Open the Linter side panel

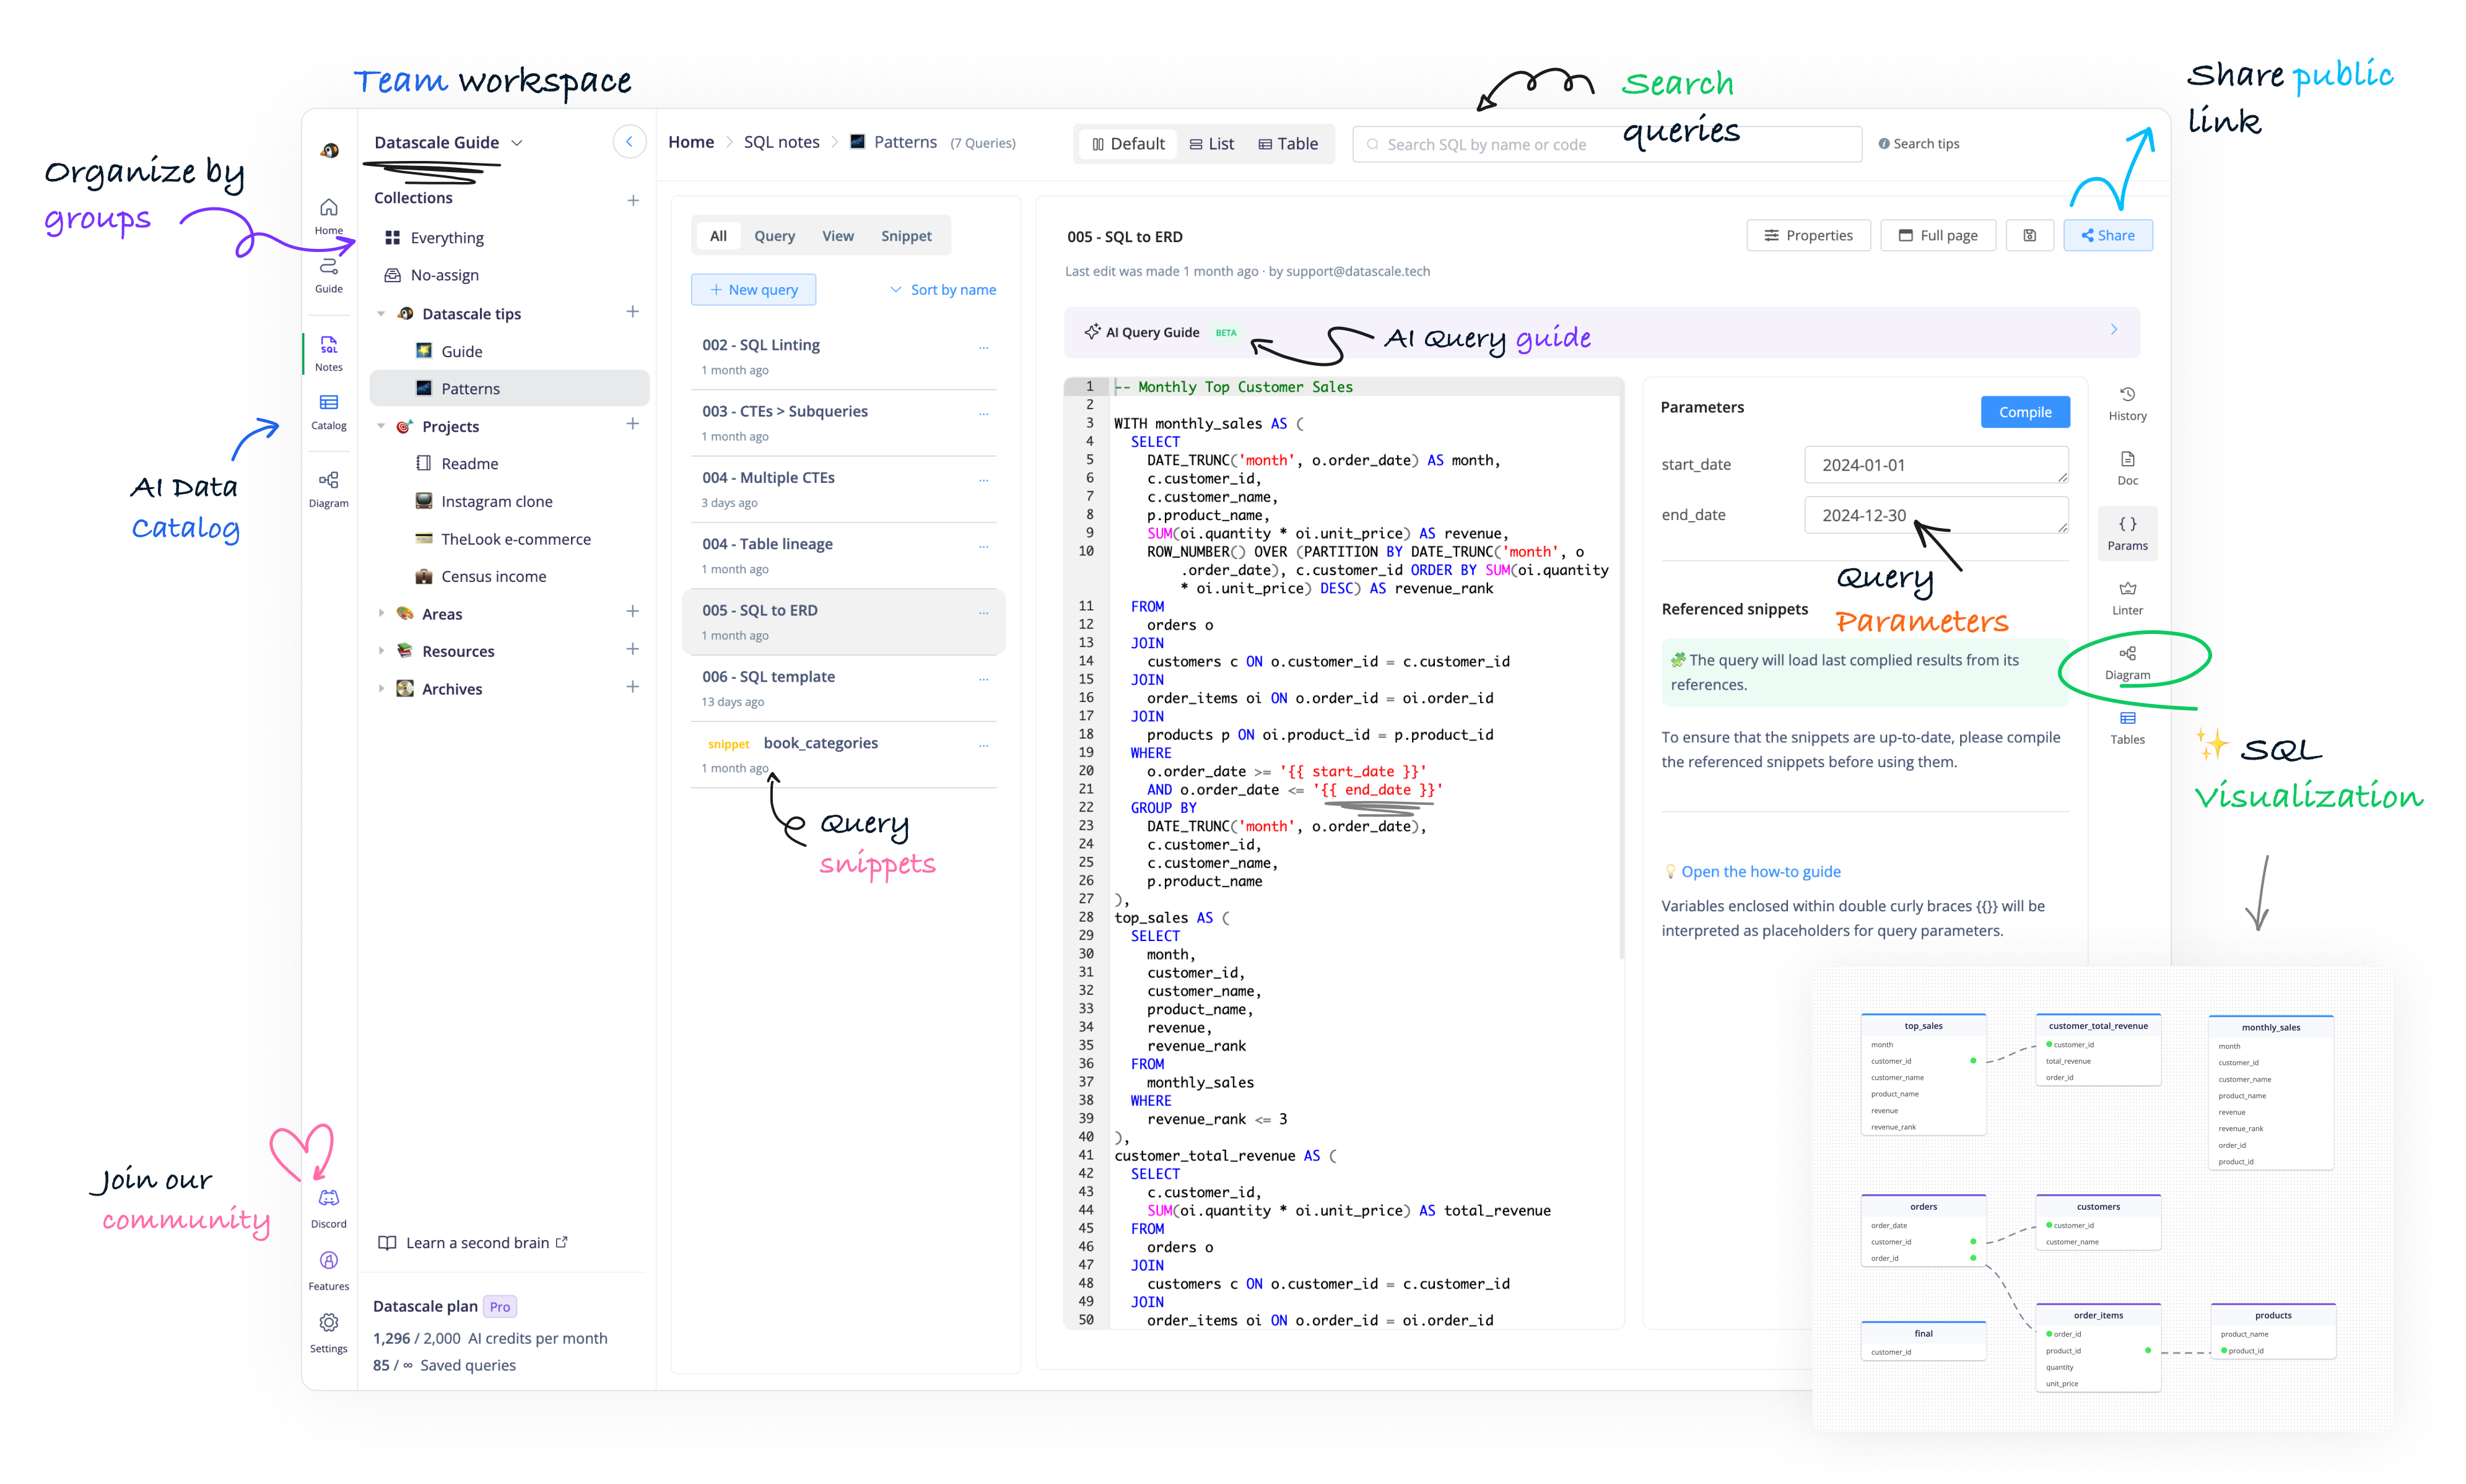[x=2126, y=597]
